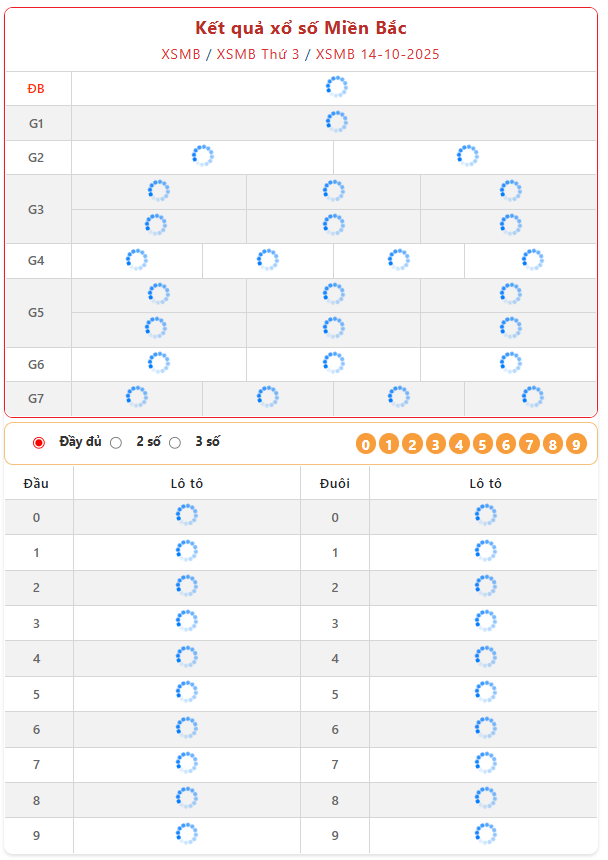Click the "Kết quả xổ số Miền Bắc" title

(301, 28)
